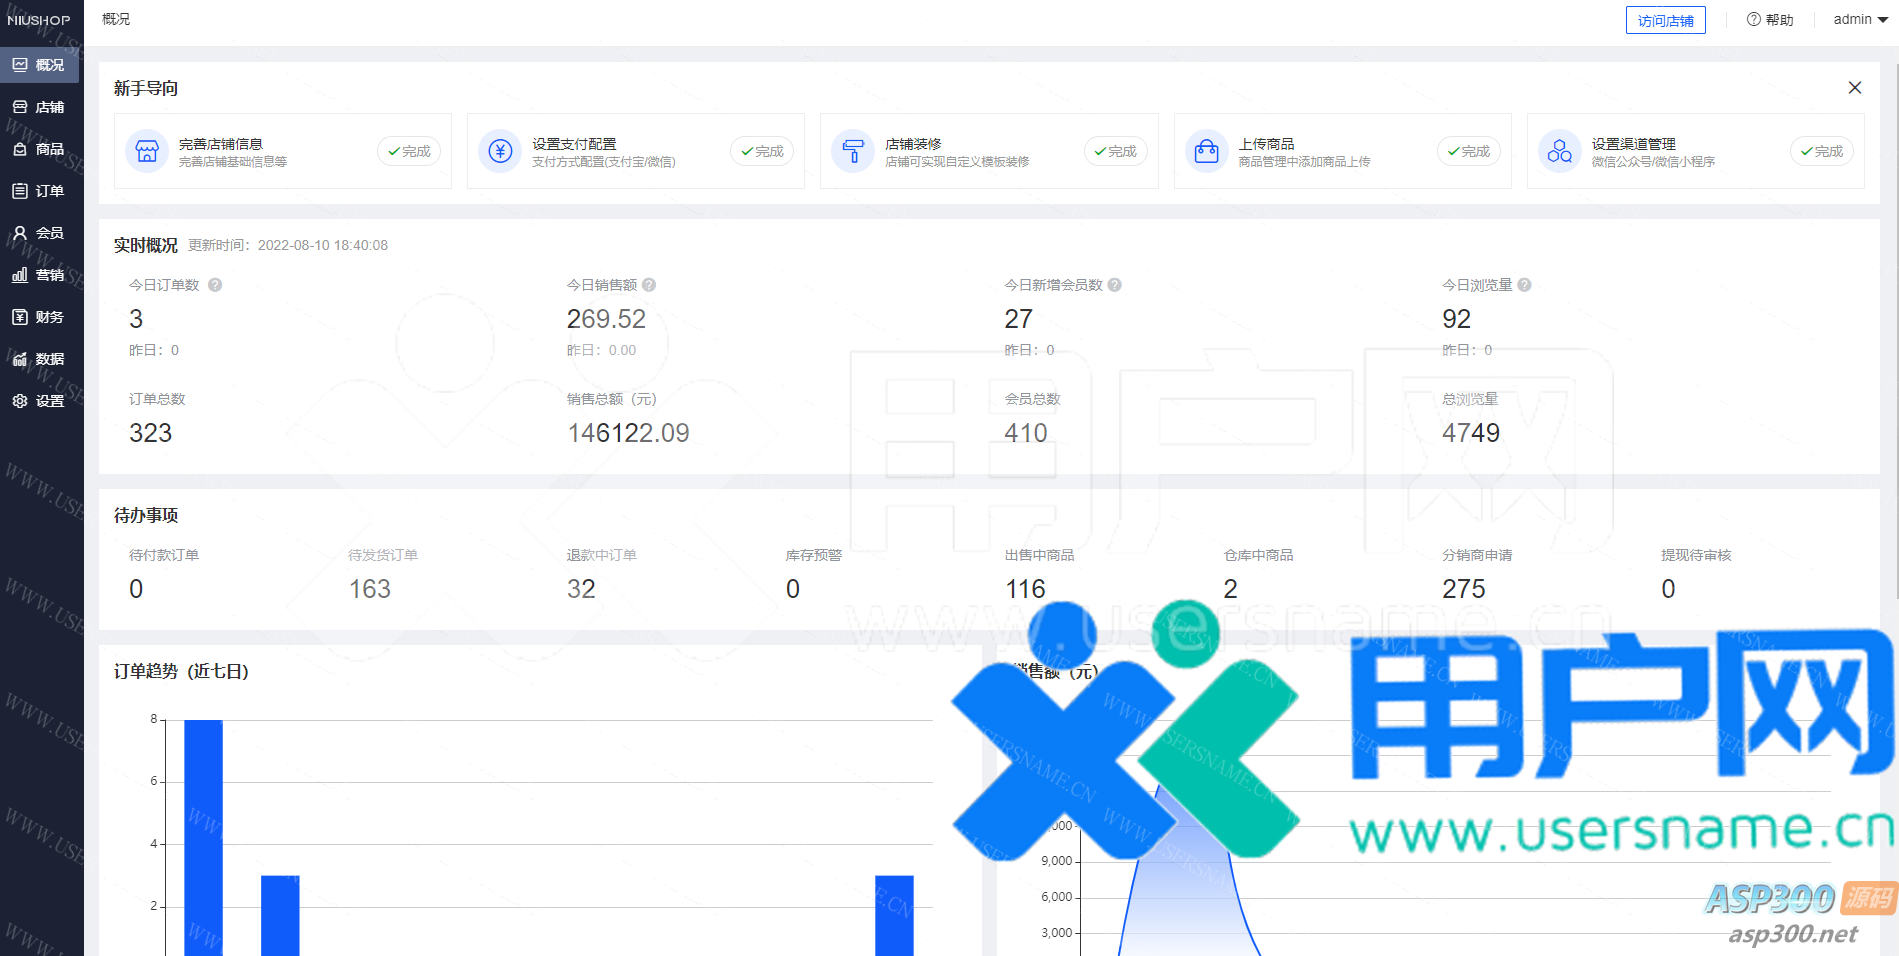Click the 营销 marketing chart icon
Image resolution: width=1899 pixels, height=956 pixels.
pyautogui.click(x=20, y=275)
